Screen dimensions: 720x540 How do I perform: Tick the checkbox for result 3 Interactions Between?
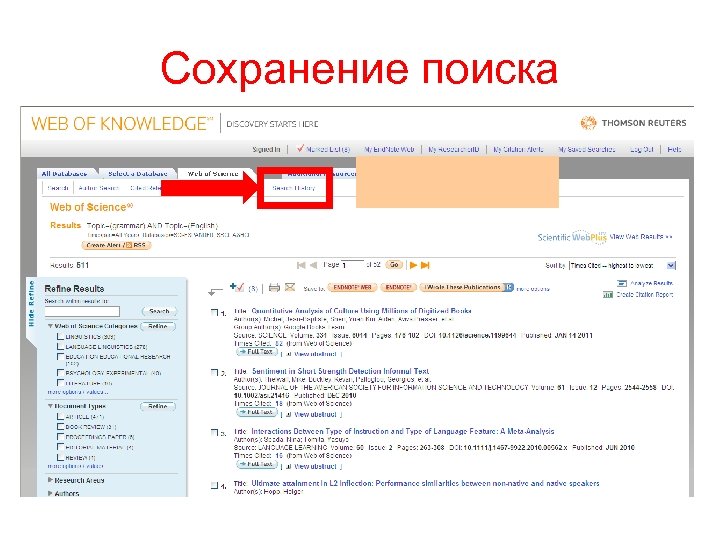coord(214,433)
